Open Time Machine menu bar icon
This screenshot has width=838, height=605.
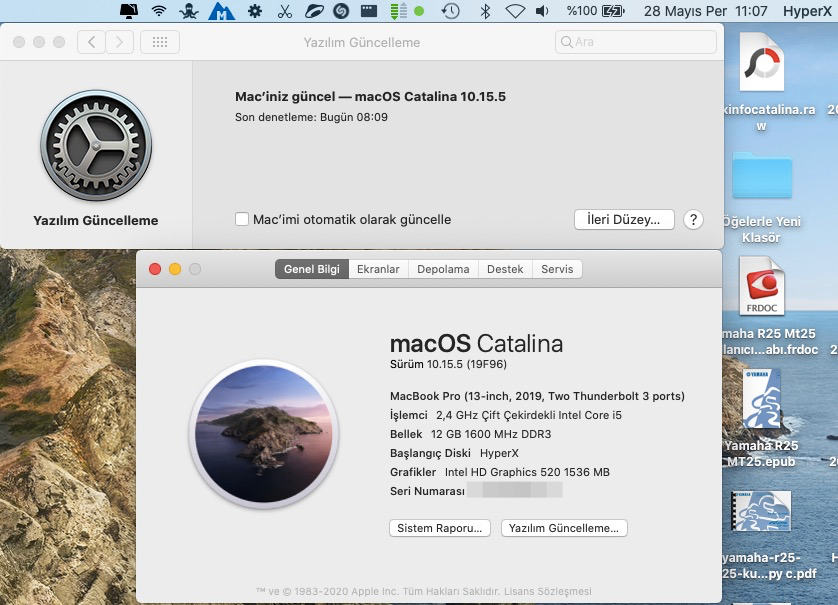click(451, 12)
